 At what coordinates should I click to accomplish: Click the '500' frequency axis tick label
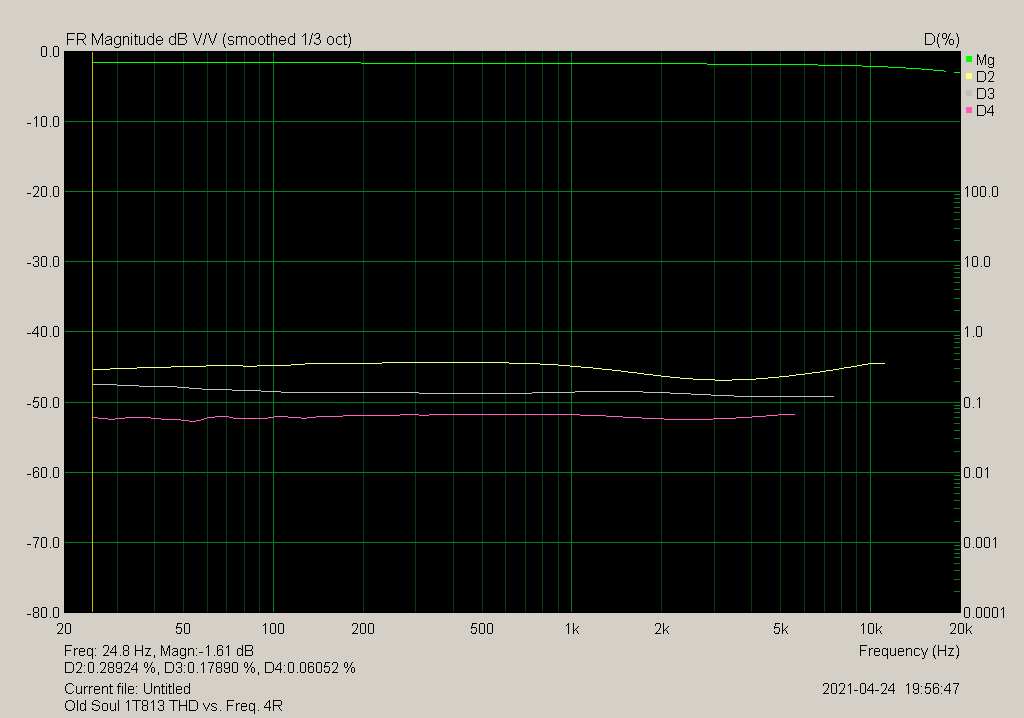[x=482, y=629]
